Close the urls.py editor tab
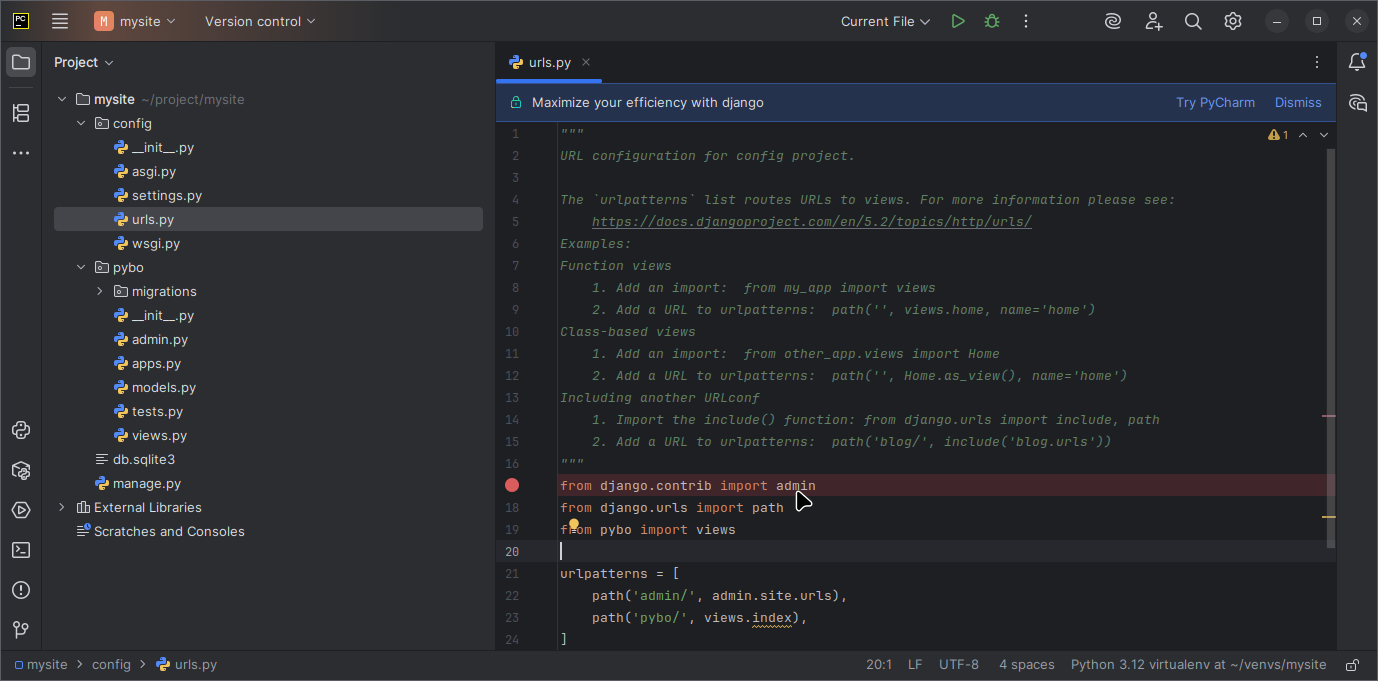The image size is (1378, 681). tap(586, 62)
